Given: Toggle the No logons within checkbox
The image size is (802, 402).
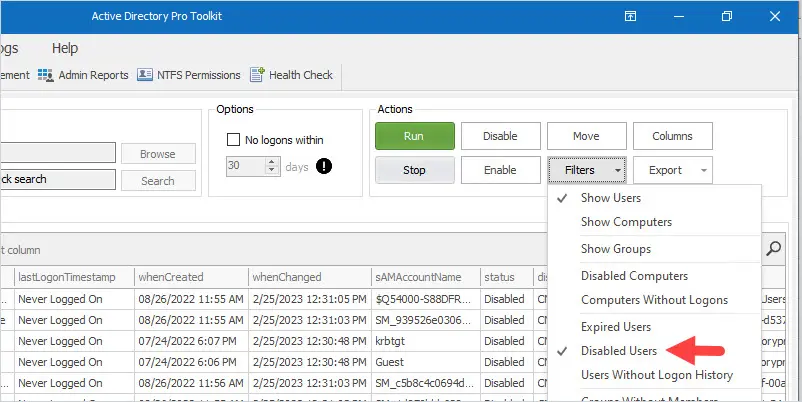Looking at the screenshot, I should point(233,140).
